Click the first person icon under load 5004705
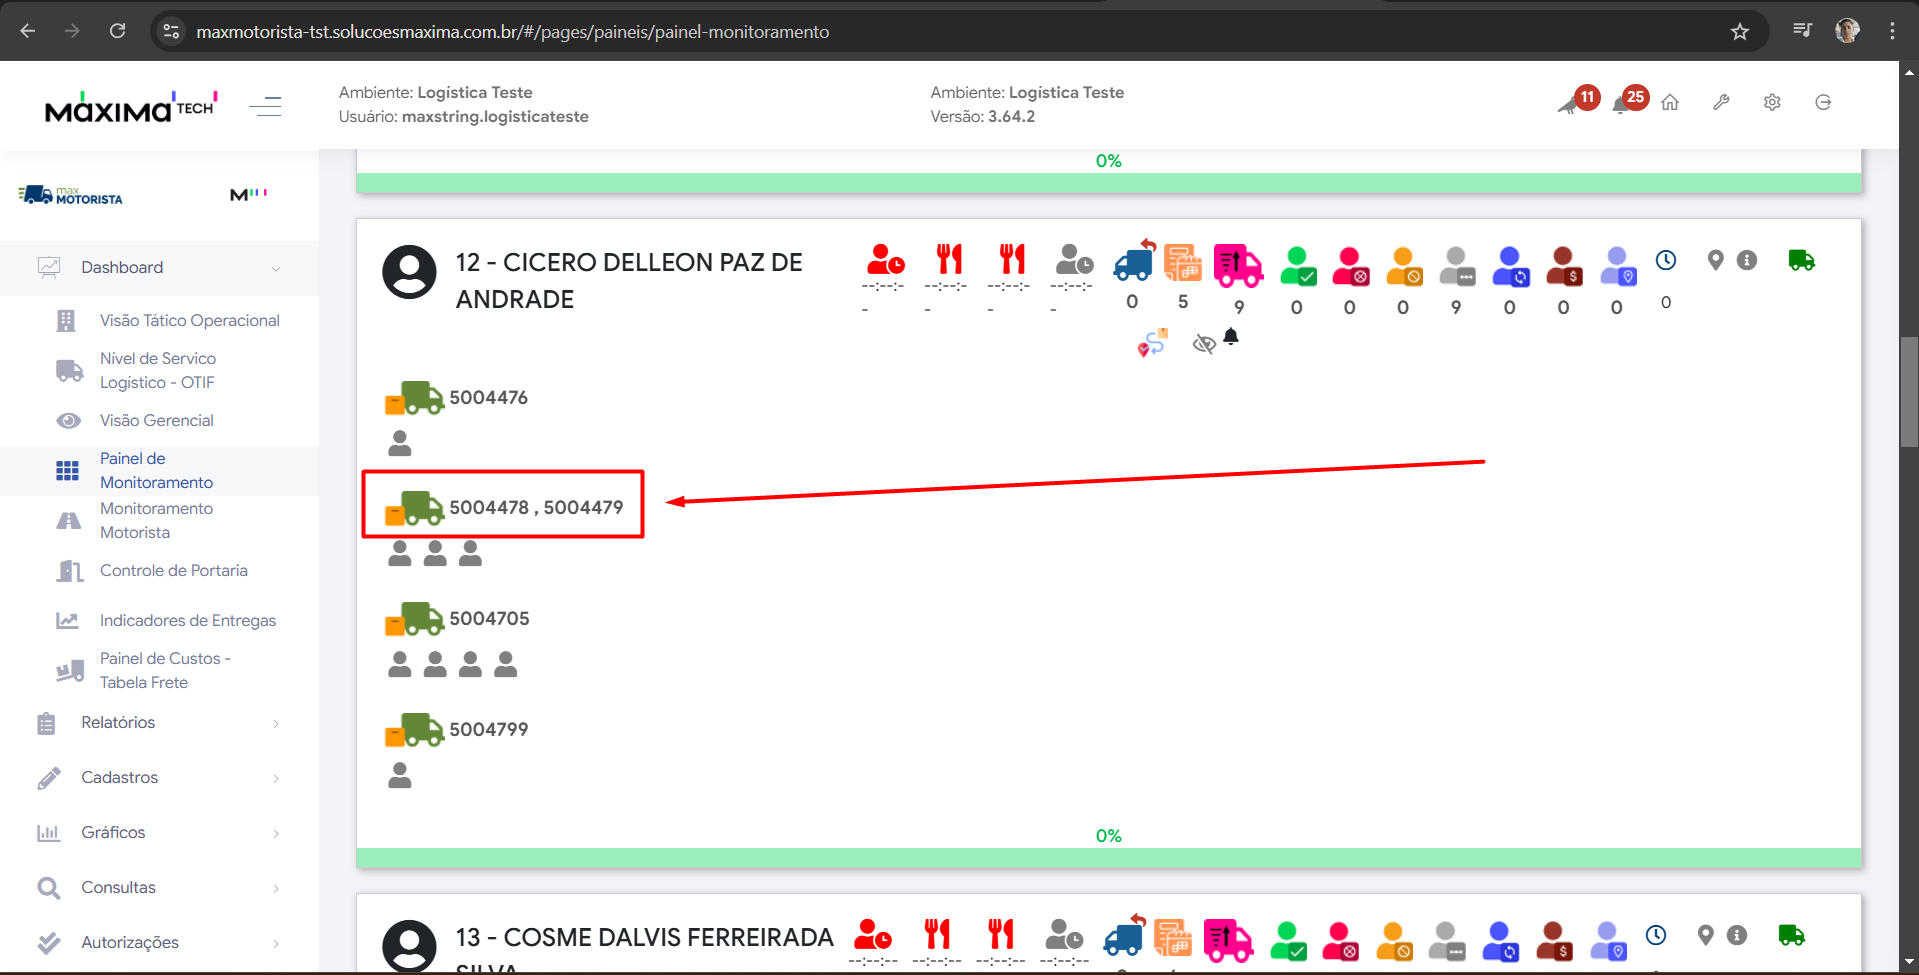Viewport: 1919px width, 975px height. pyautogui.click(x=400, y=664)
